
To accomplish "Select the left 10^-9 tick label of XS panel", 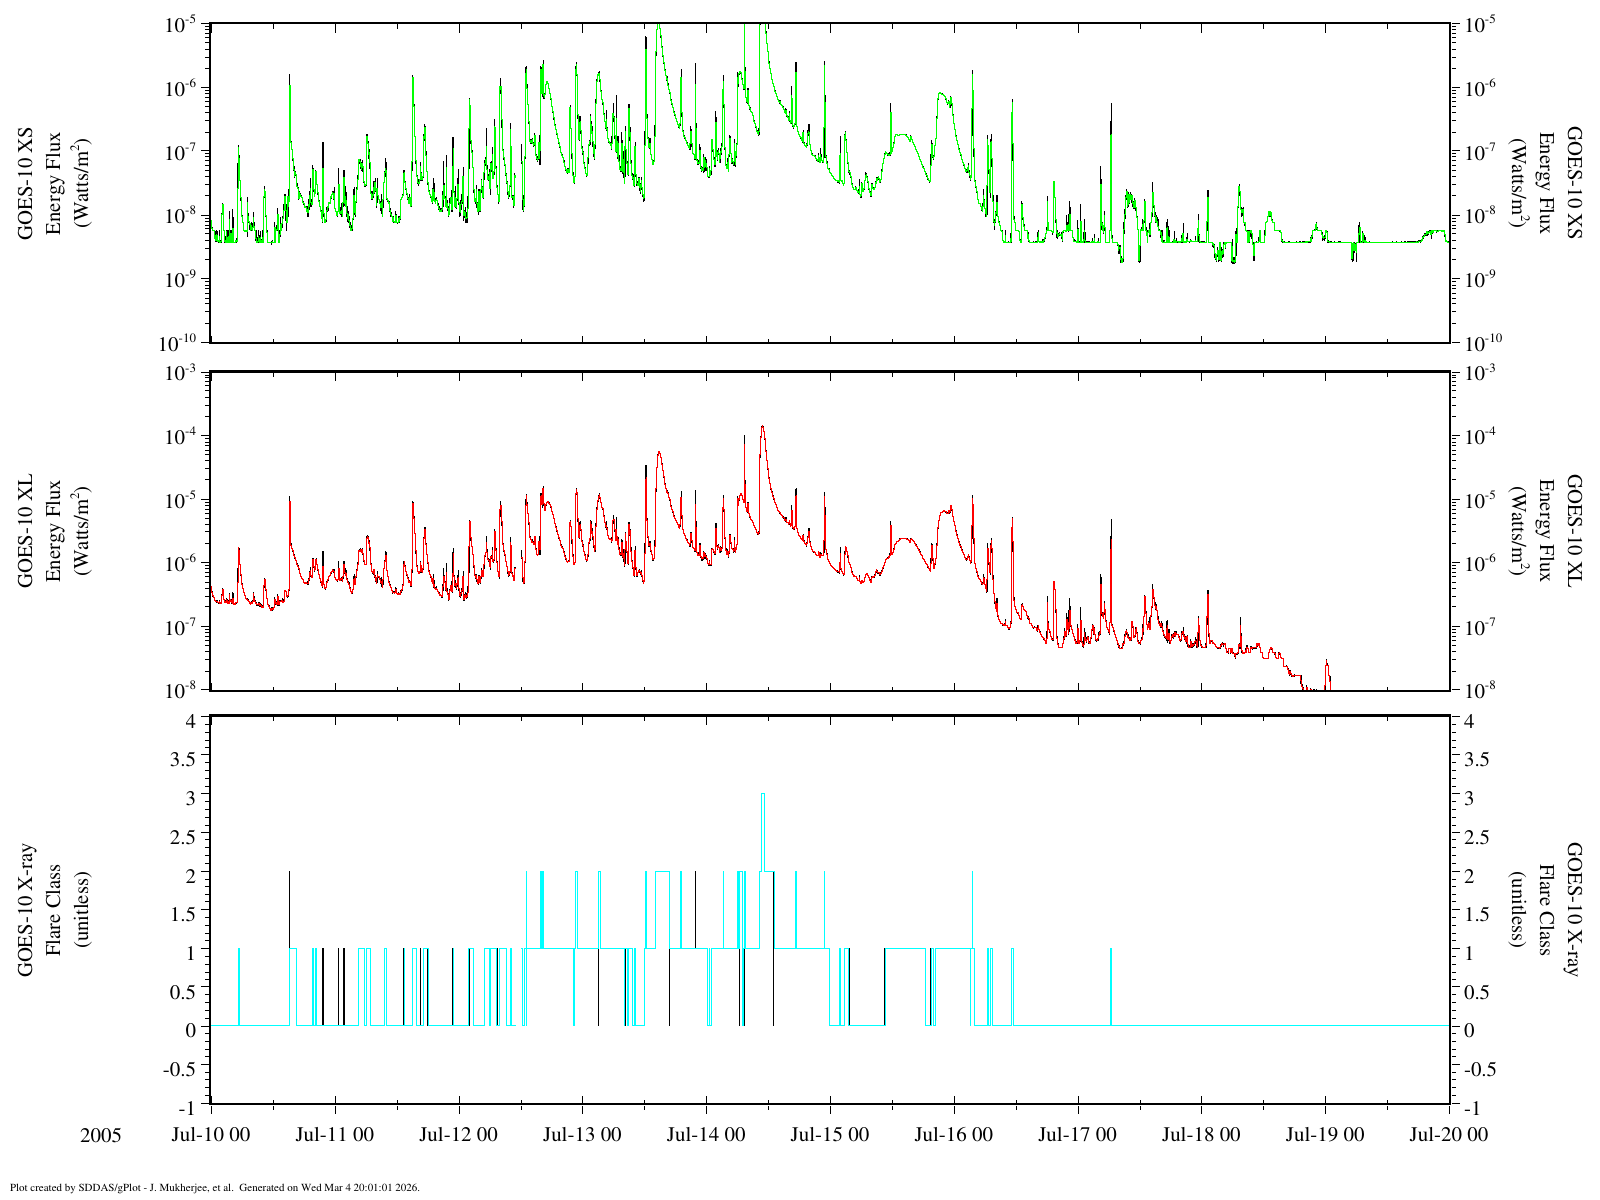I will (181, 280).
